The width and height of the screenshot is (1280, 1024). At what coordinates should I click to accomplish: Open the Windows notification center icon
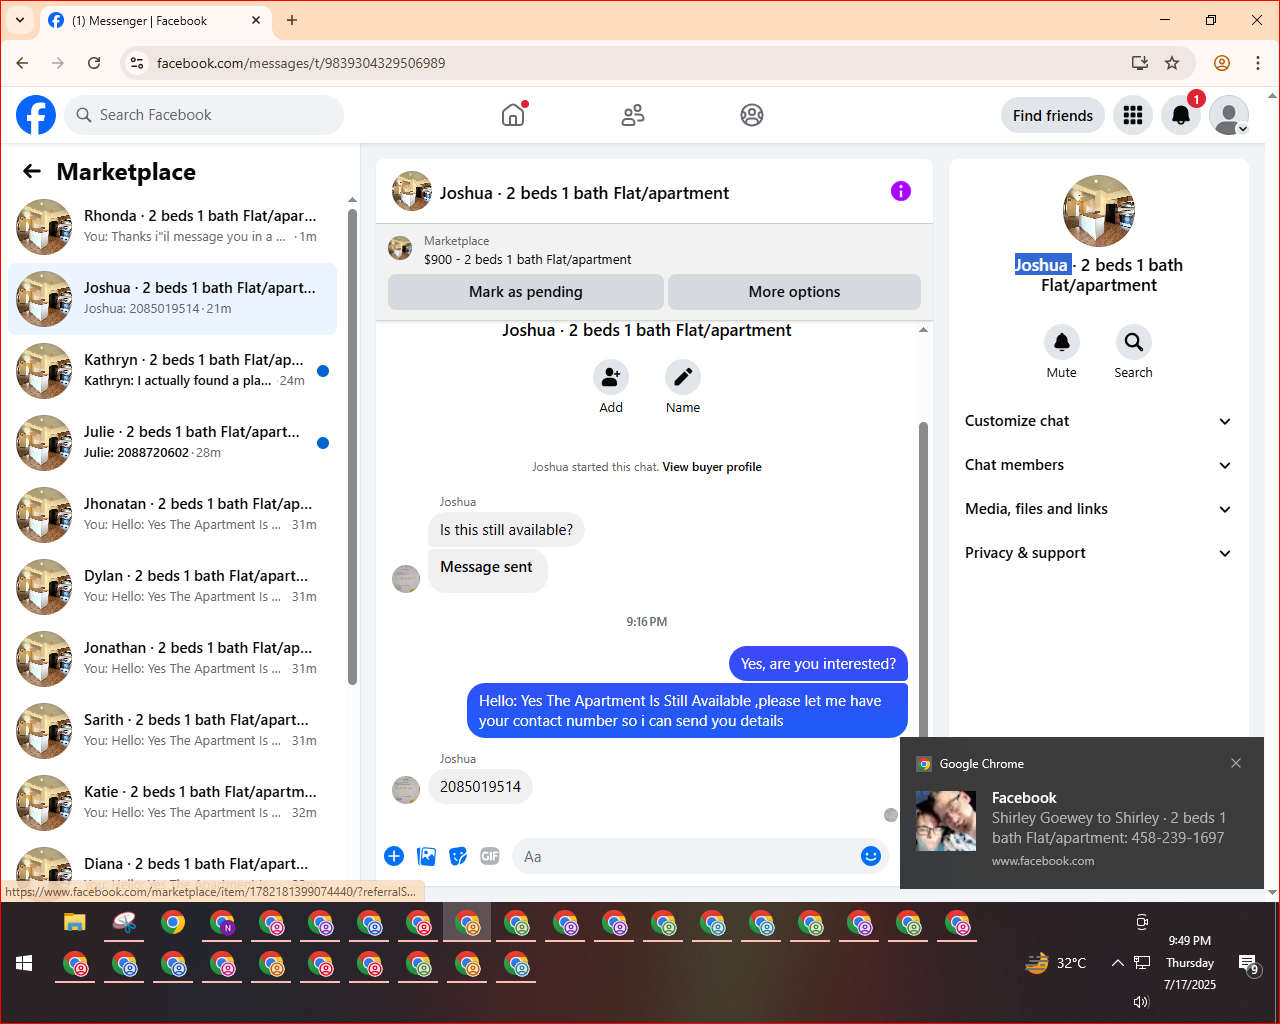1249,964
